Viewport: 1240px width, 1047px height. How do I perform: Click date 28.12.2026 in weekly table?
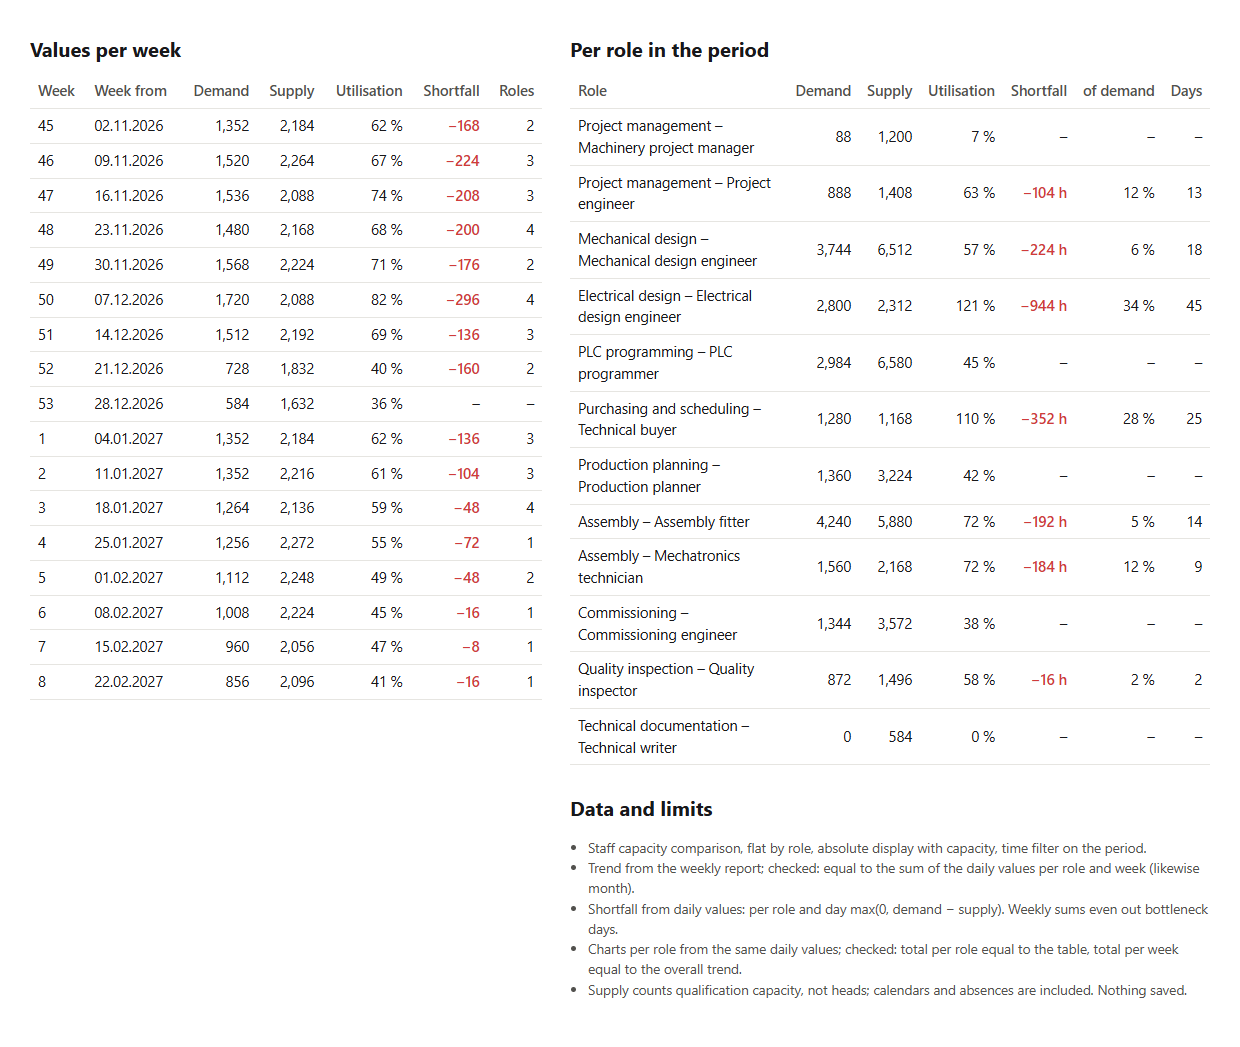pyautogui.click(x=129, y=404)
